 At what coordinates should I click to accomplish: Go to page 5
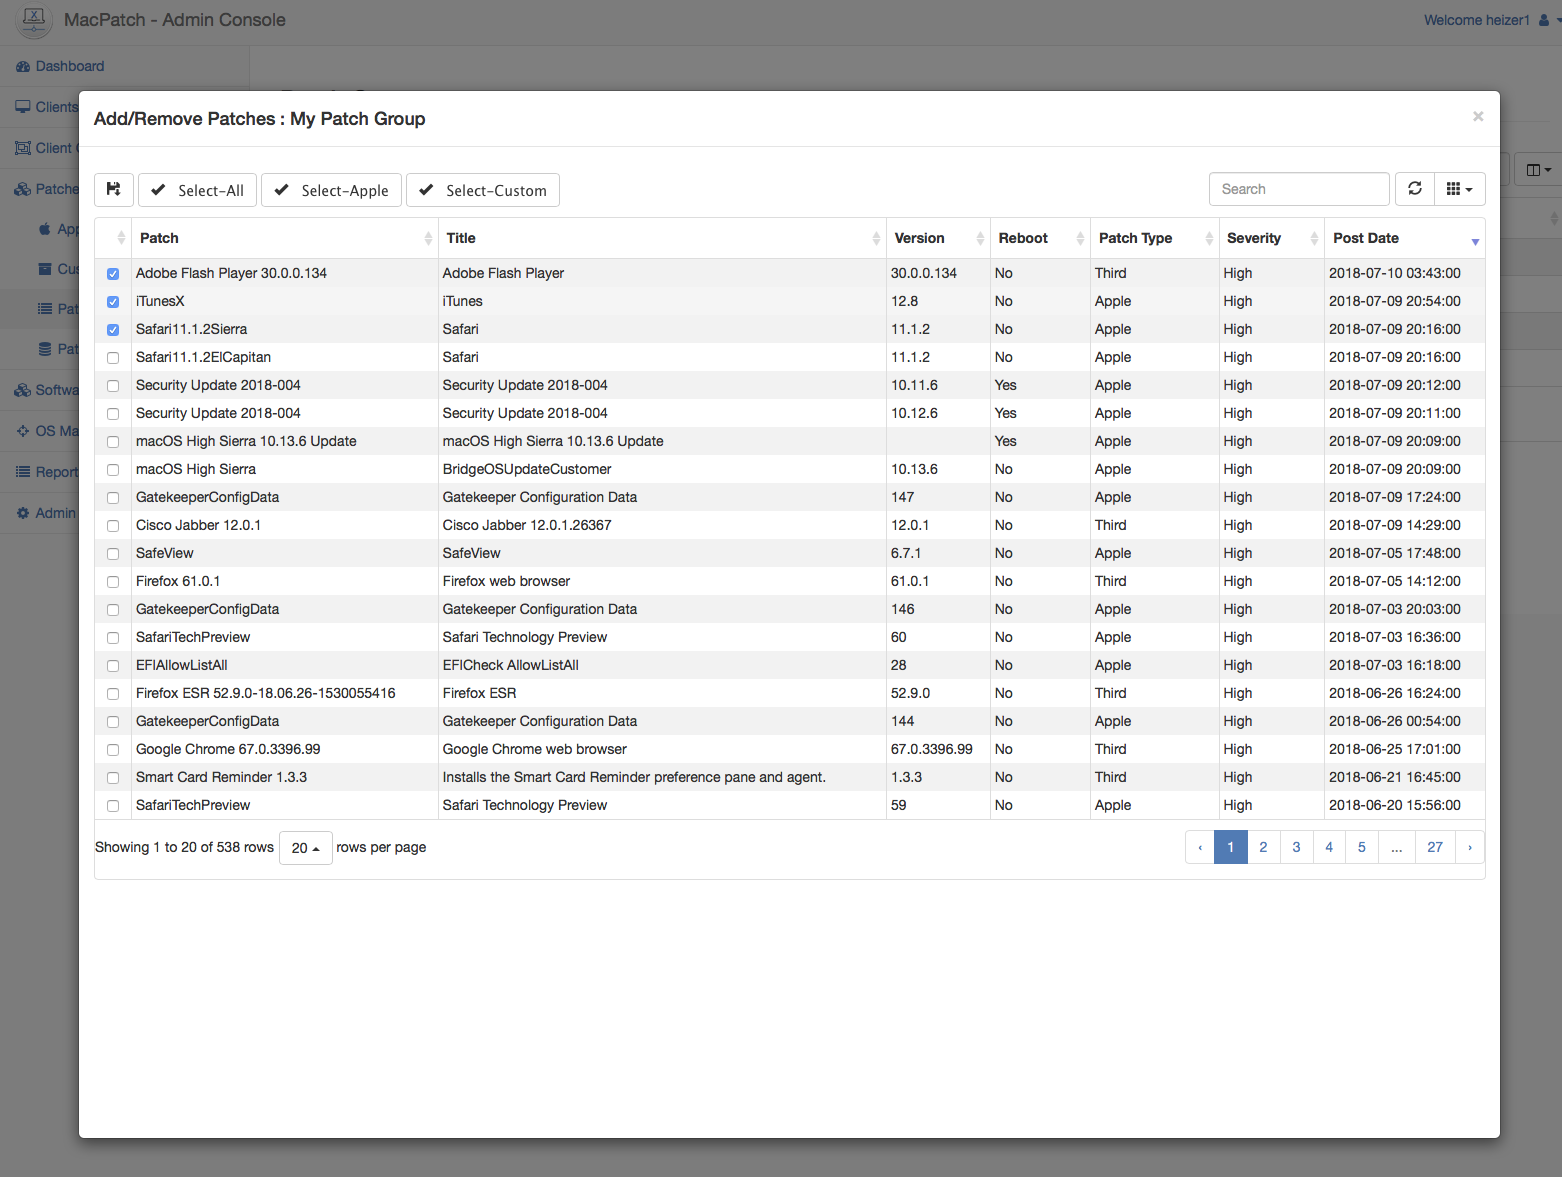pyautogui.click(x=1362, y=847)
